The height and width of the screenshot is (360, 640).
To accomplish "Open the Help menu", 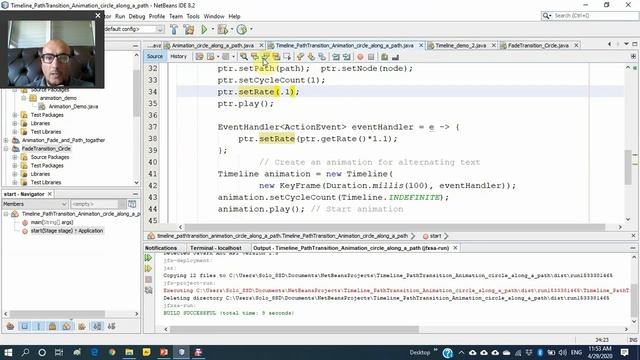I will [234, 16].
